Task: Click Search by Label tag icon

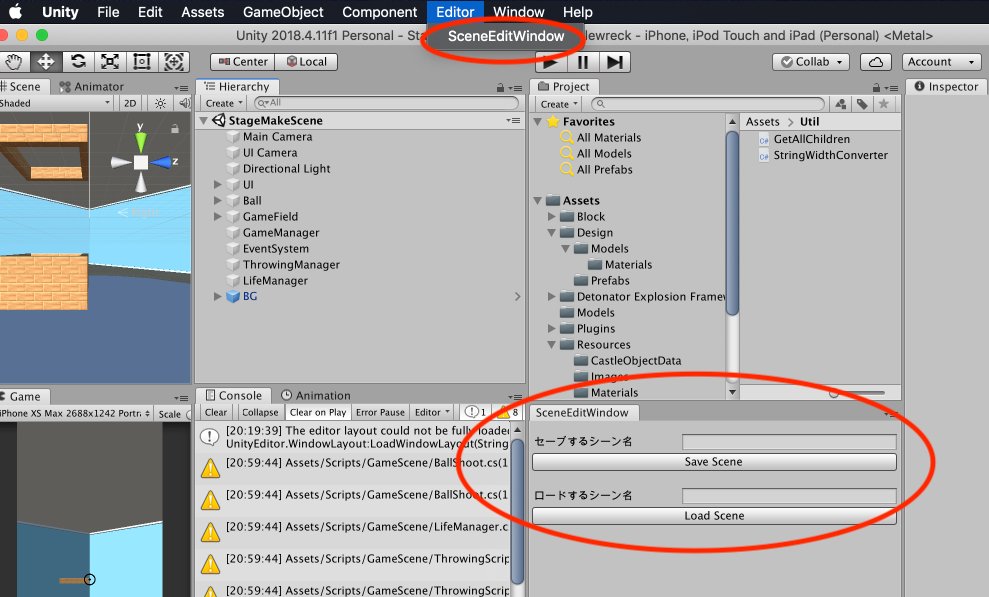Action: 862,104
